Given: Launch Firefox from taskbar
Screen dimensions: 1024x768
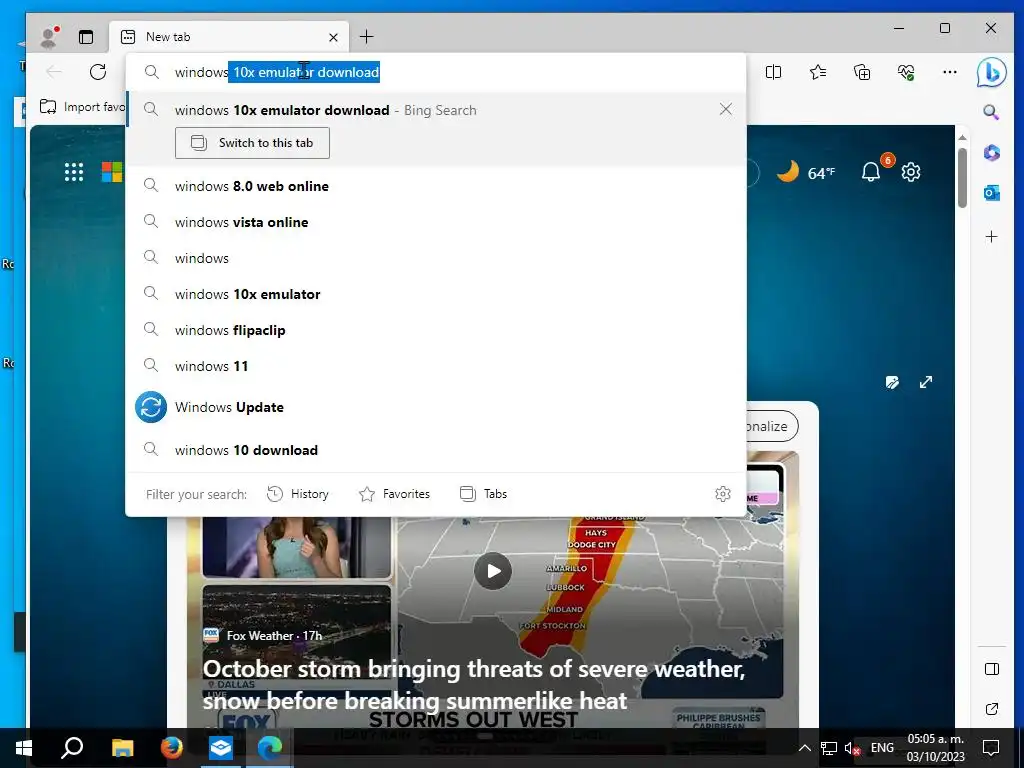Looking at the screenshot, I should 172,747.
